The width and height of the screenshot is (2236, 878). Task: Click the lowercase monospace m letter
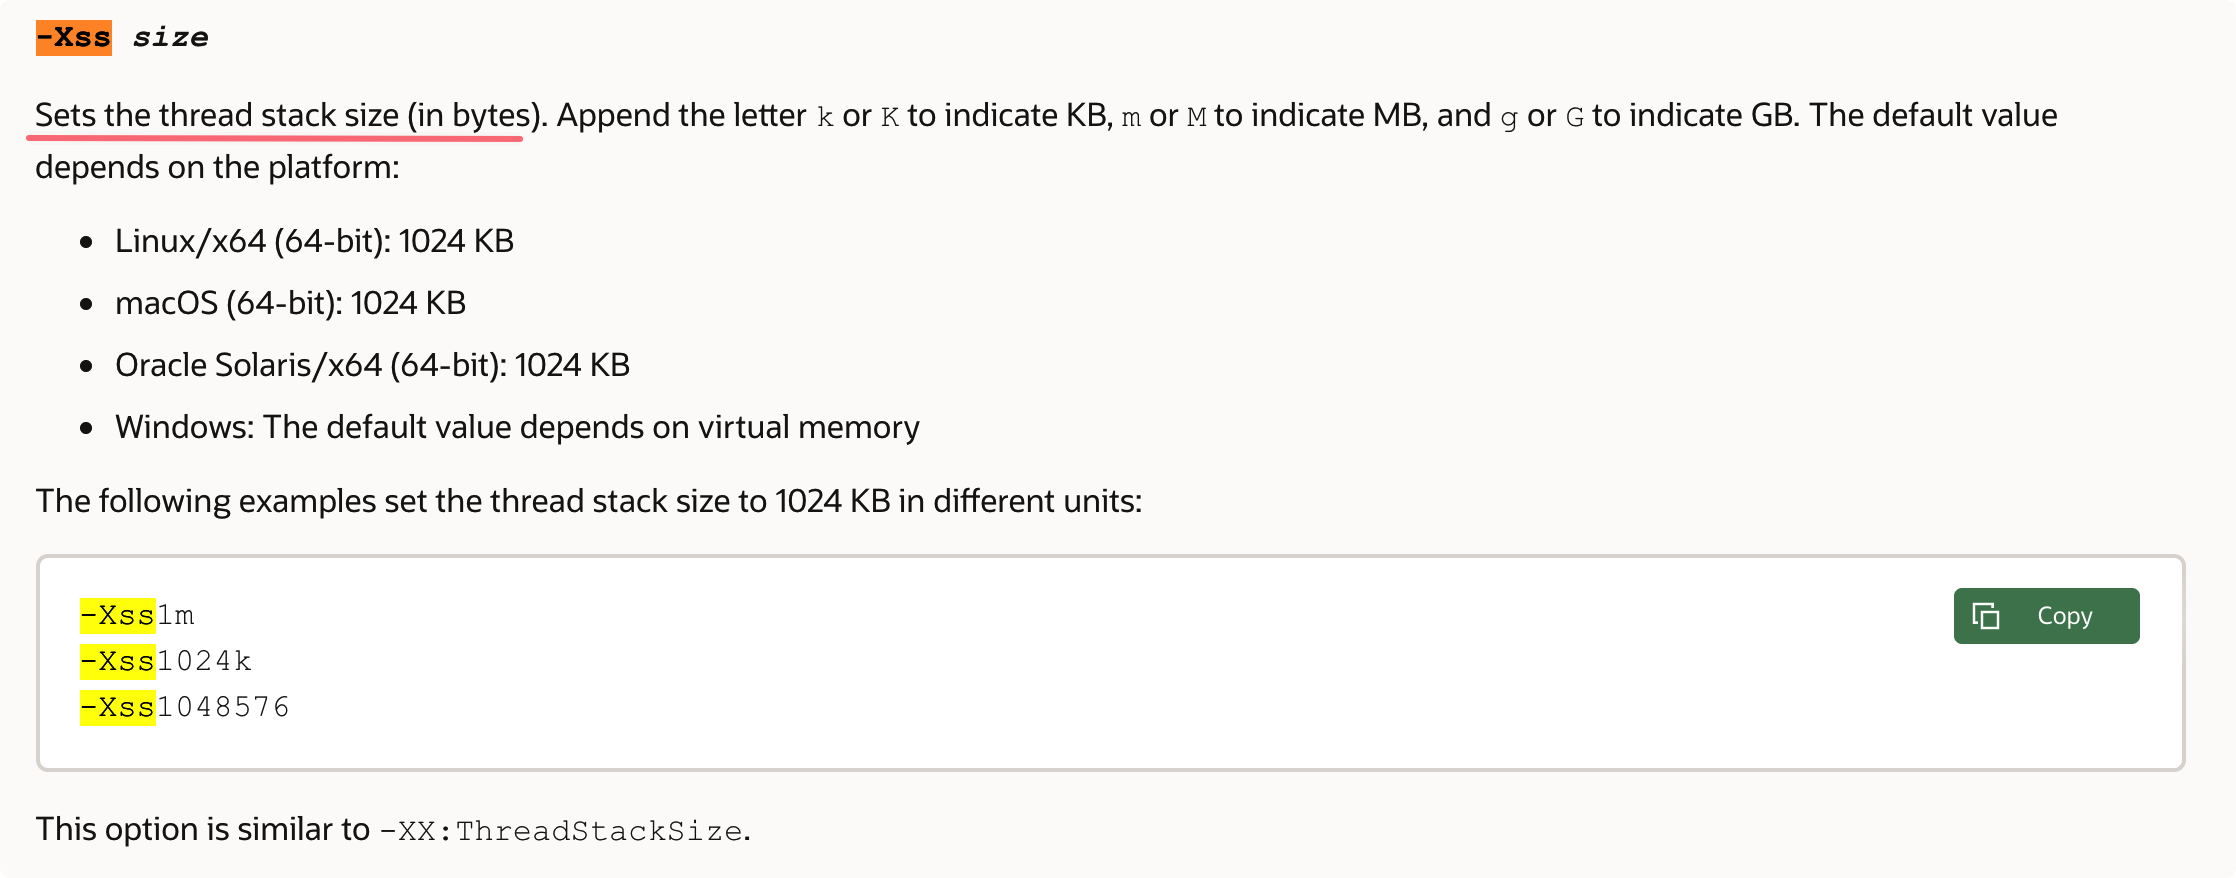pos(1131,118)
